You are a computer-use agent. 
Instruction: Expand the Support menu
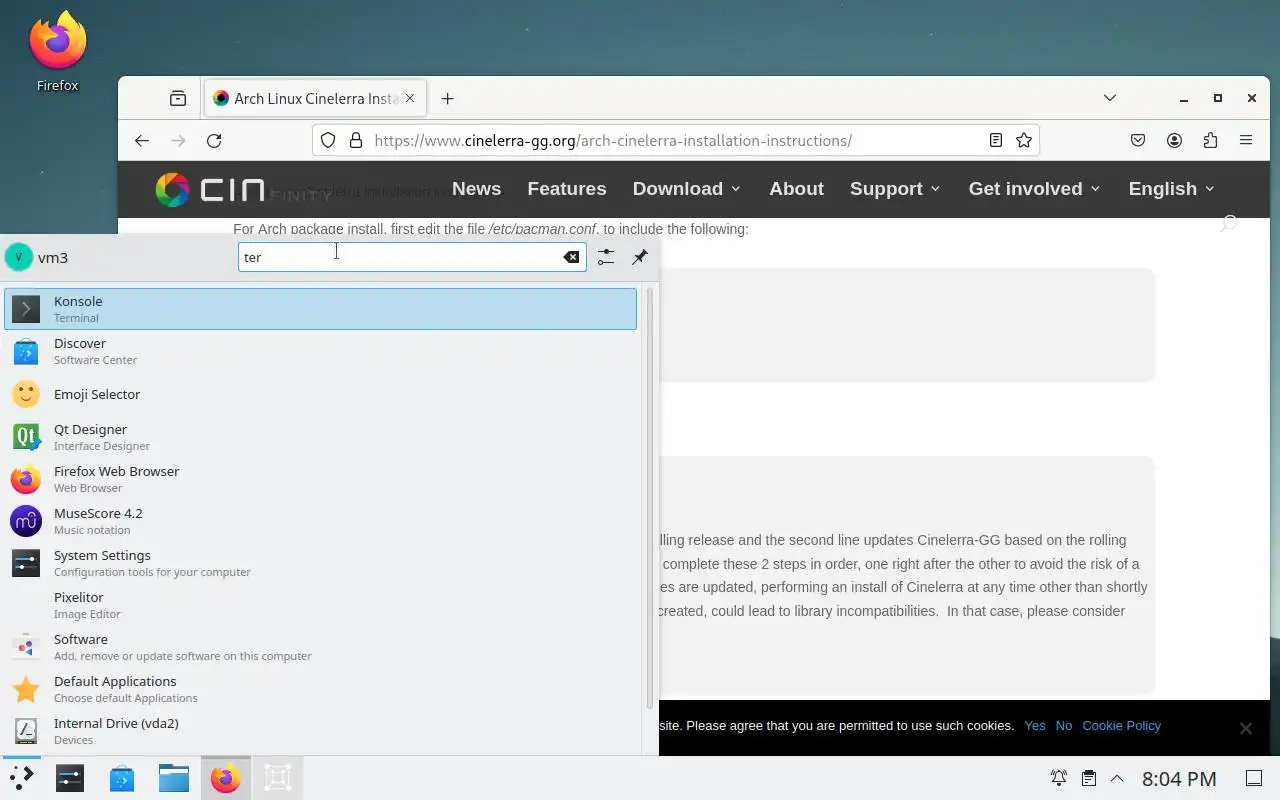pos(895,189)
